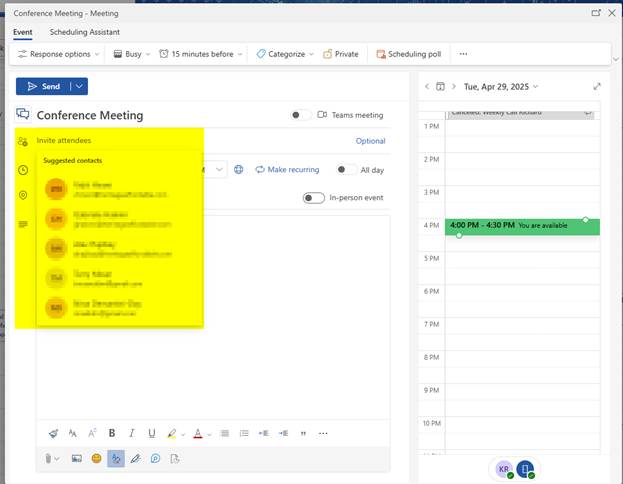Expand the ribbon with the chevron
This screenshot has height=484, width=623.
pos(616,59)
